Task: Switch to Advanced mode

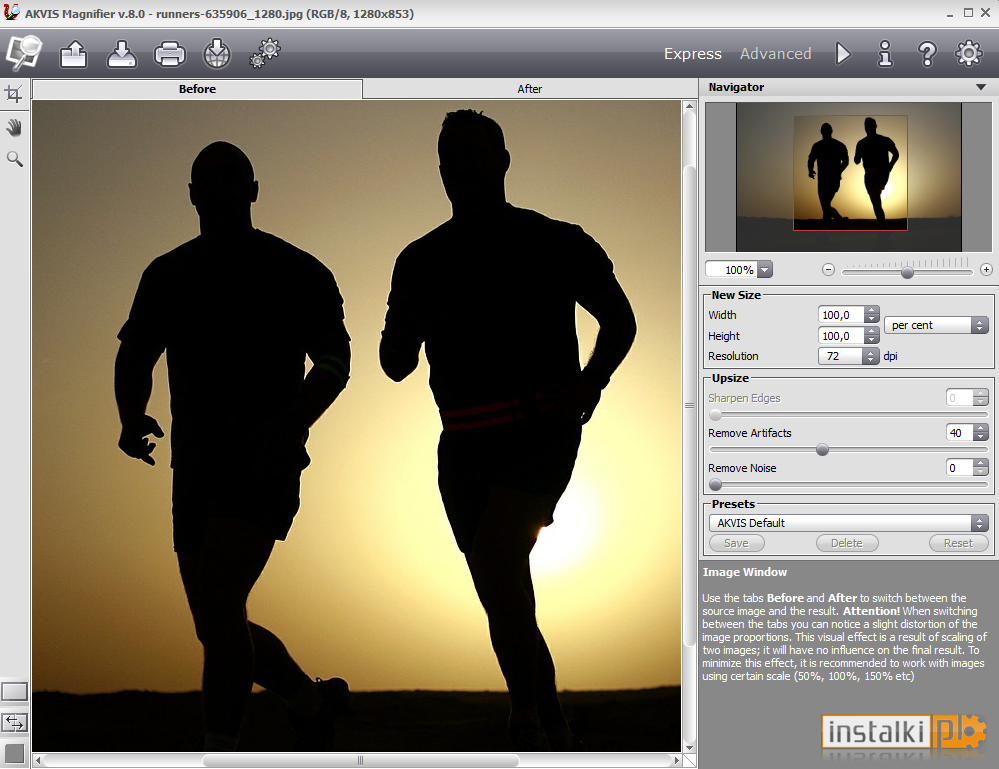Action: [775, 54]
